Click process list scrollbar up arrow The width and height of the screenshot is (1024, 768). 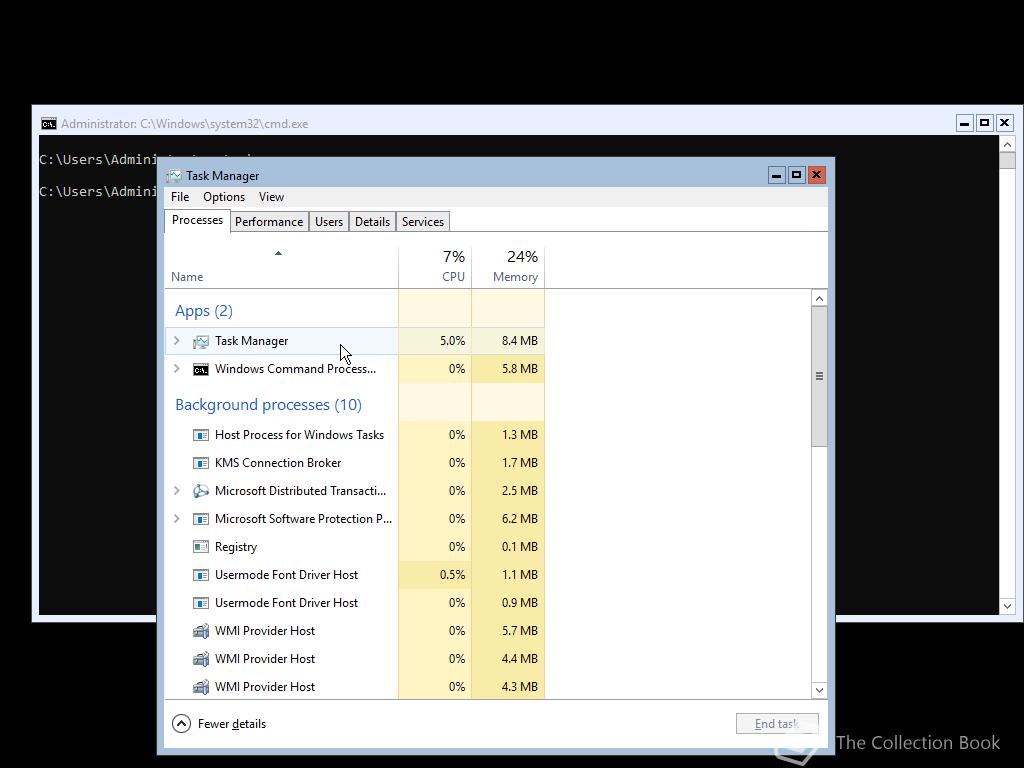(819, 298)
